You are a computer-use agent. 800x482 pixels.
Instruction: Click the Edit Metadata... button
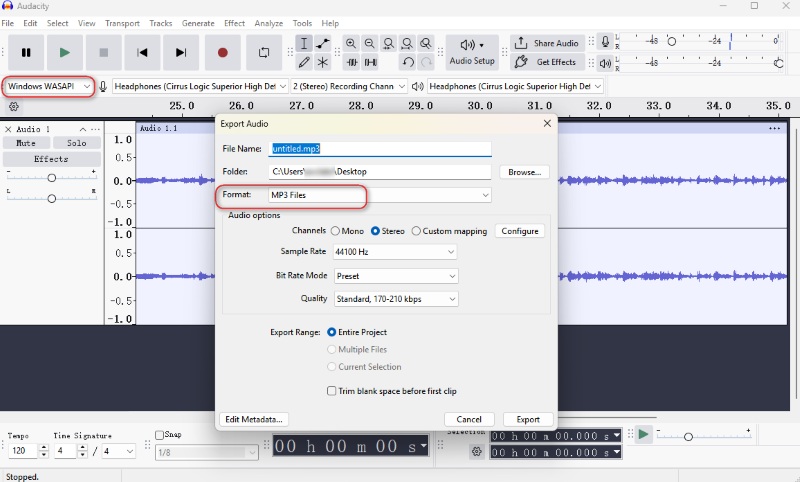click(254, 419)
